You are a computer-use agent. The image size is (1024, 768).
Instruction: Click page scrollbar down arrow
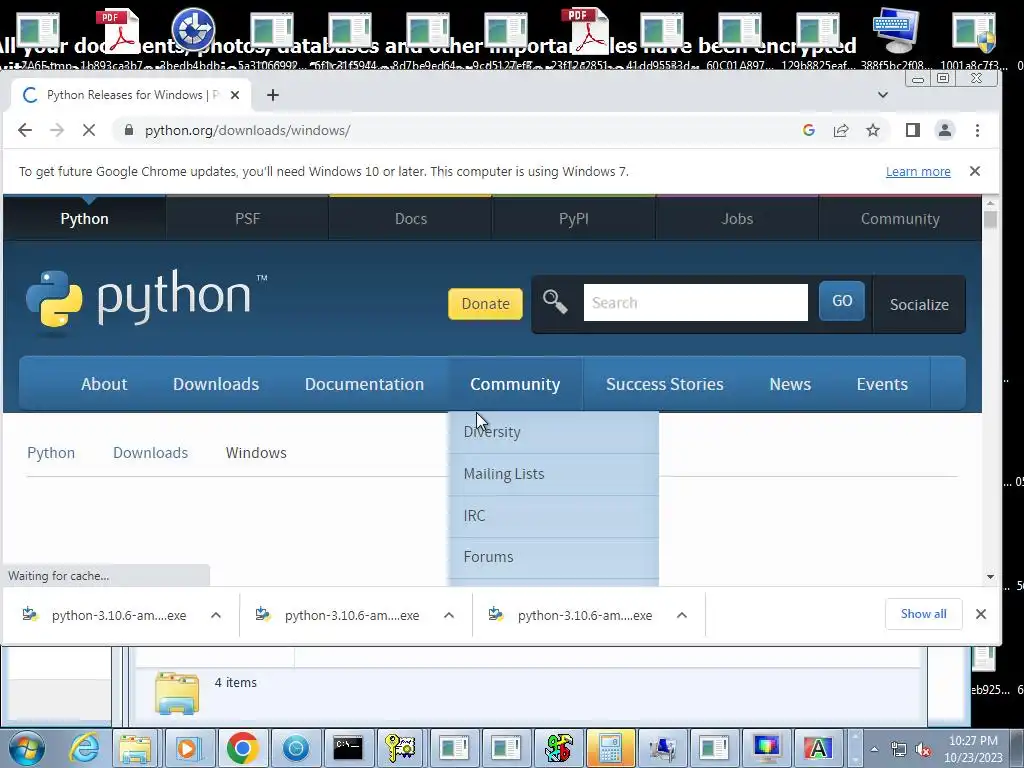coord(990,577)
